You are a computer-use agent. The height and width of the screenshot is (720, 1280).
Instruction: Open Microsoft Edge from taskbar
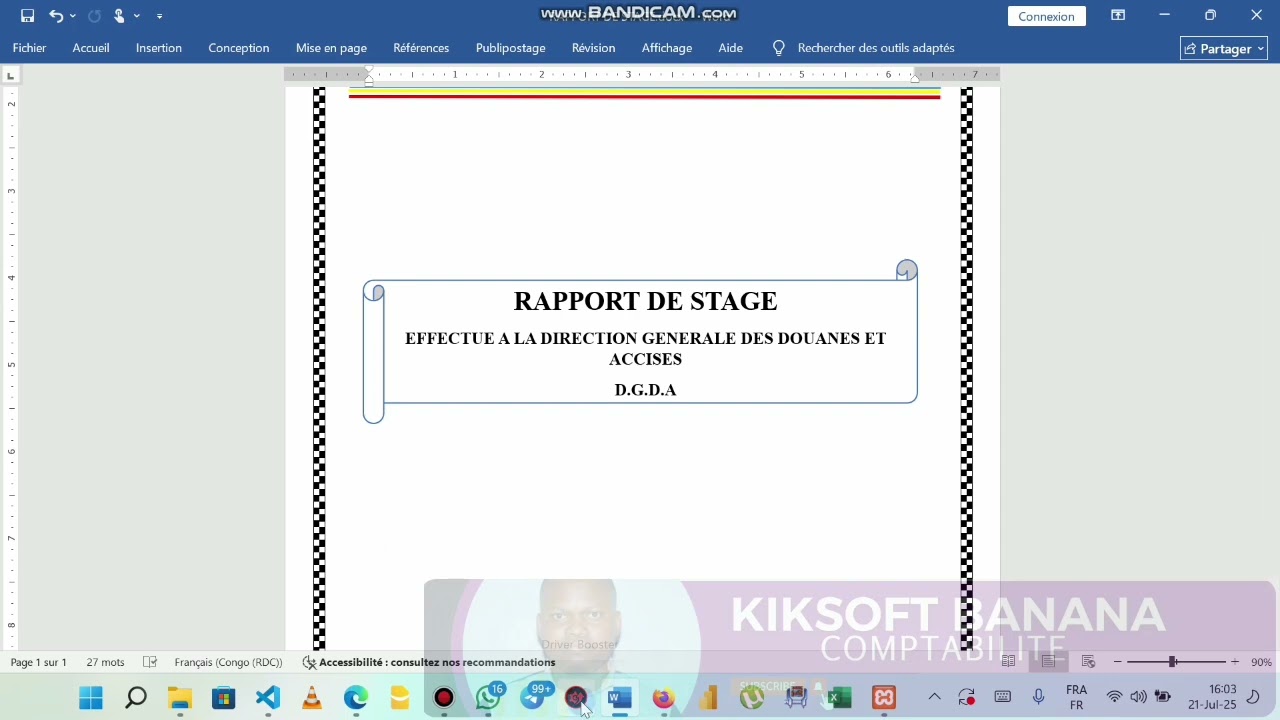point(356,697)
